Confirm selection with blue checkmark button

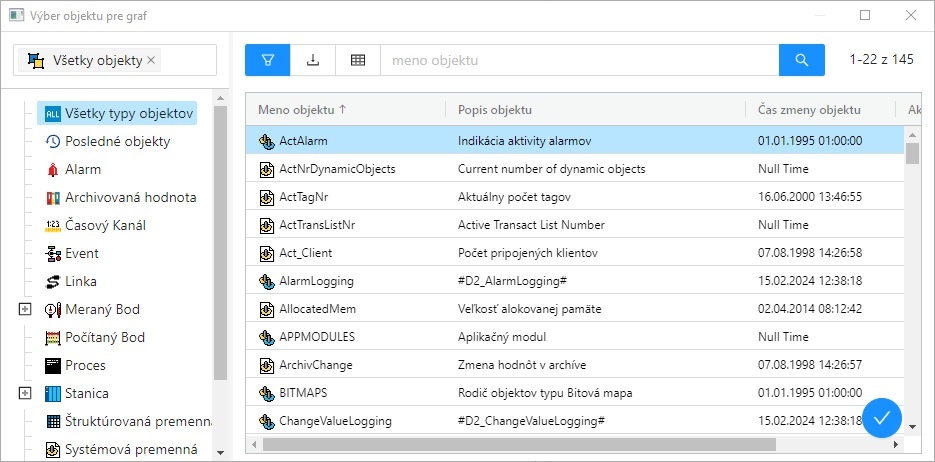[x=881, y=418]
